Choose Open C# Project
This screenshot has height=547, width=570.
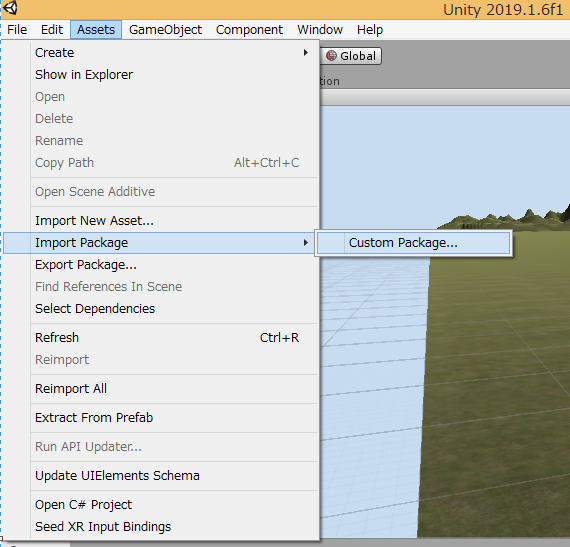point(160,505)
